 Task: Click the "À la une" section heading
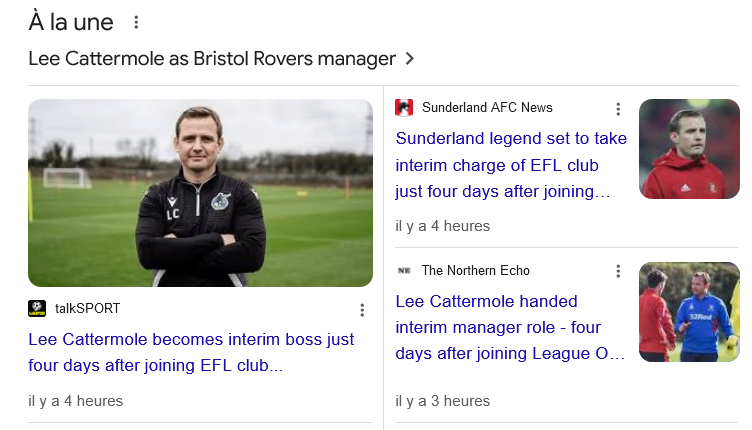click(71, 22)
